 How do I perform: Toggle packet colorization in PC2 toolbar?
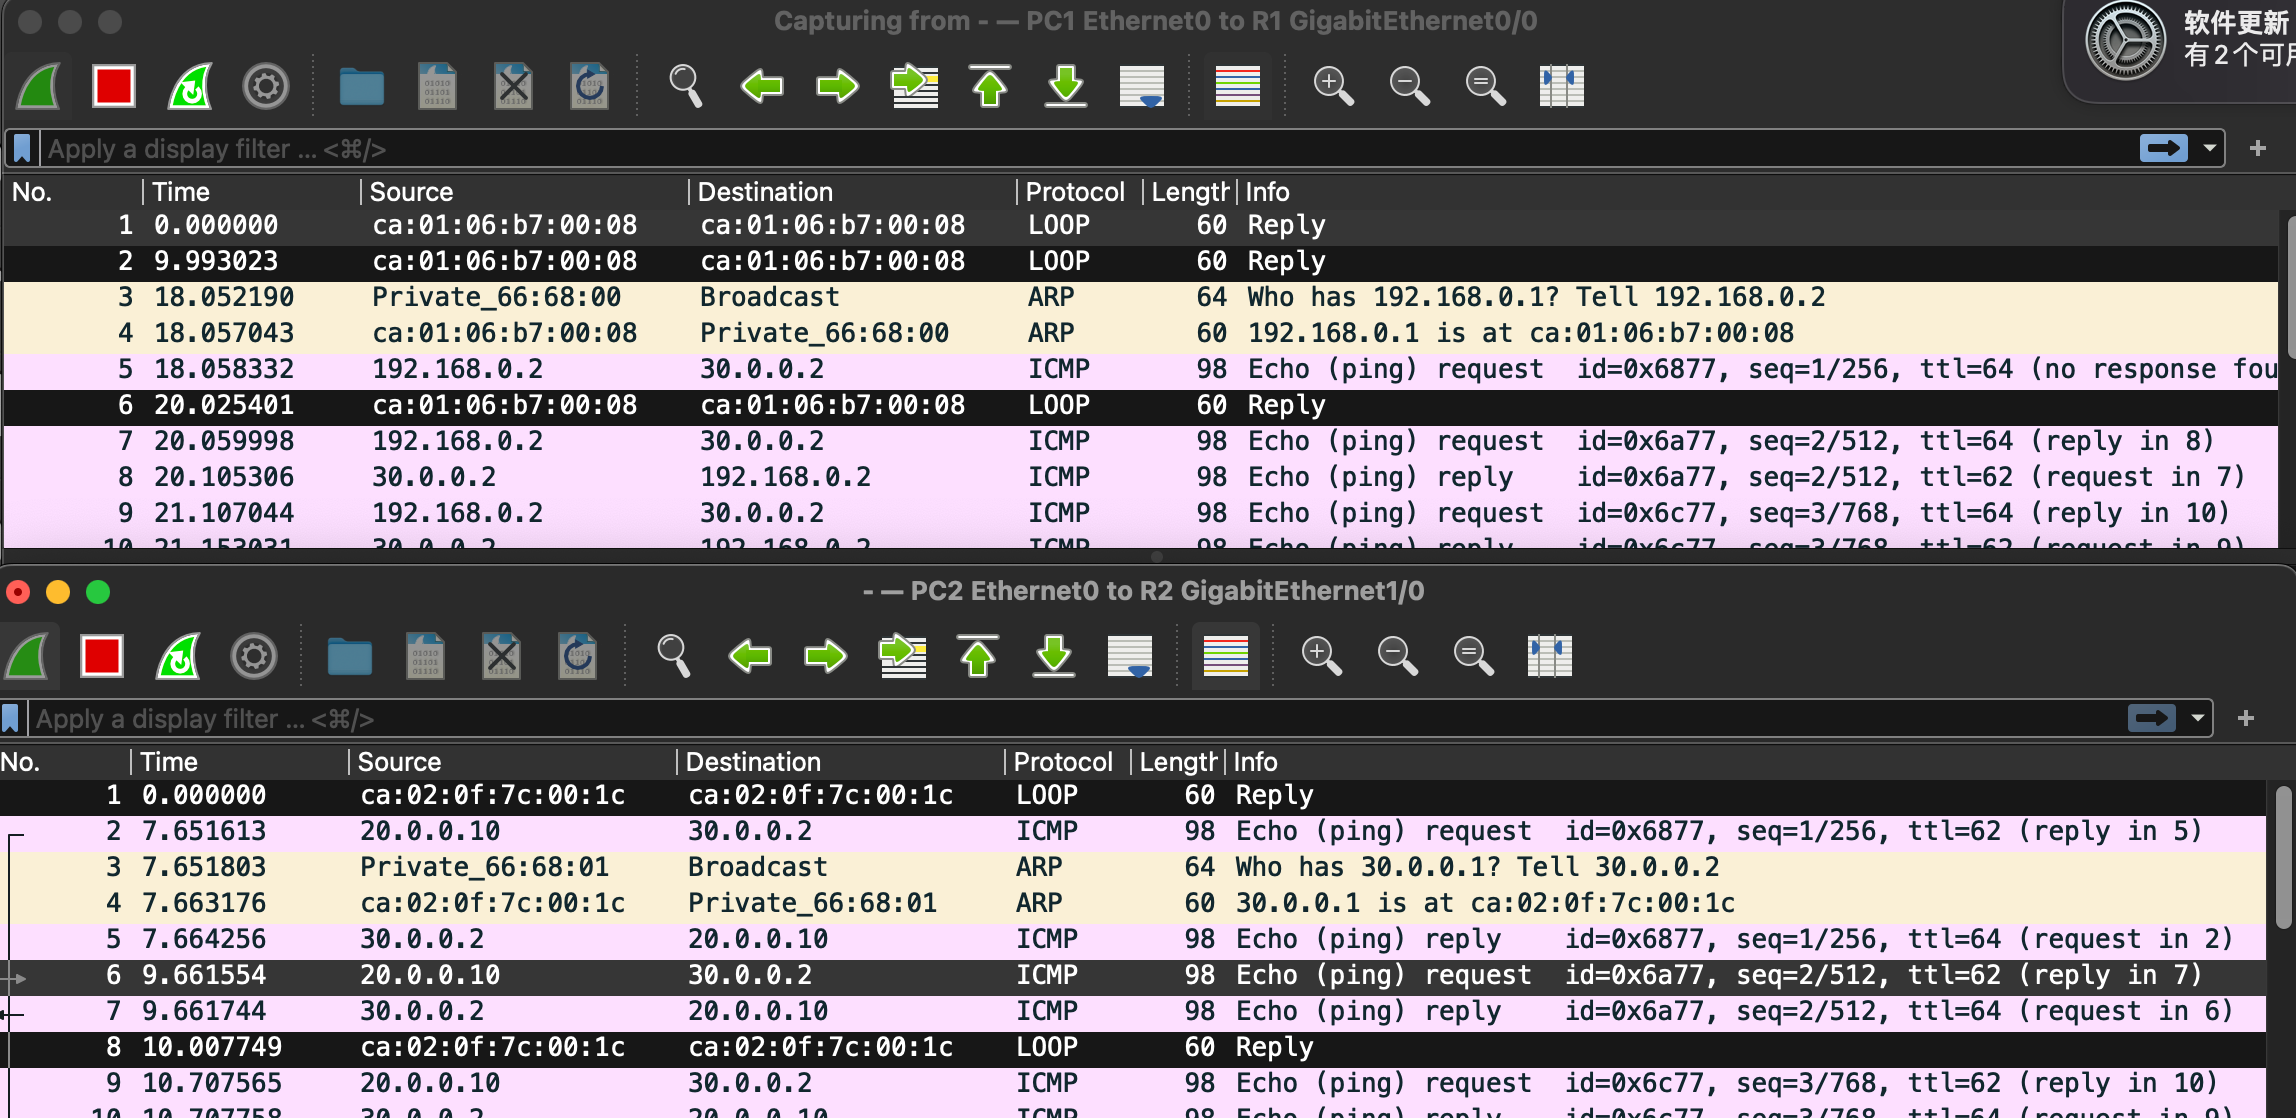pyautogui.click(x=1225, y=657)
